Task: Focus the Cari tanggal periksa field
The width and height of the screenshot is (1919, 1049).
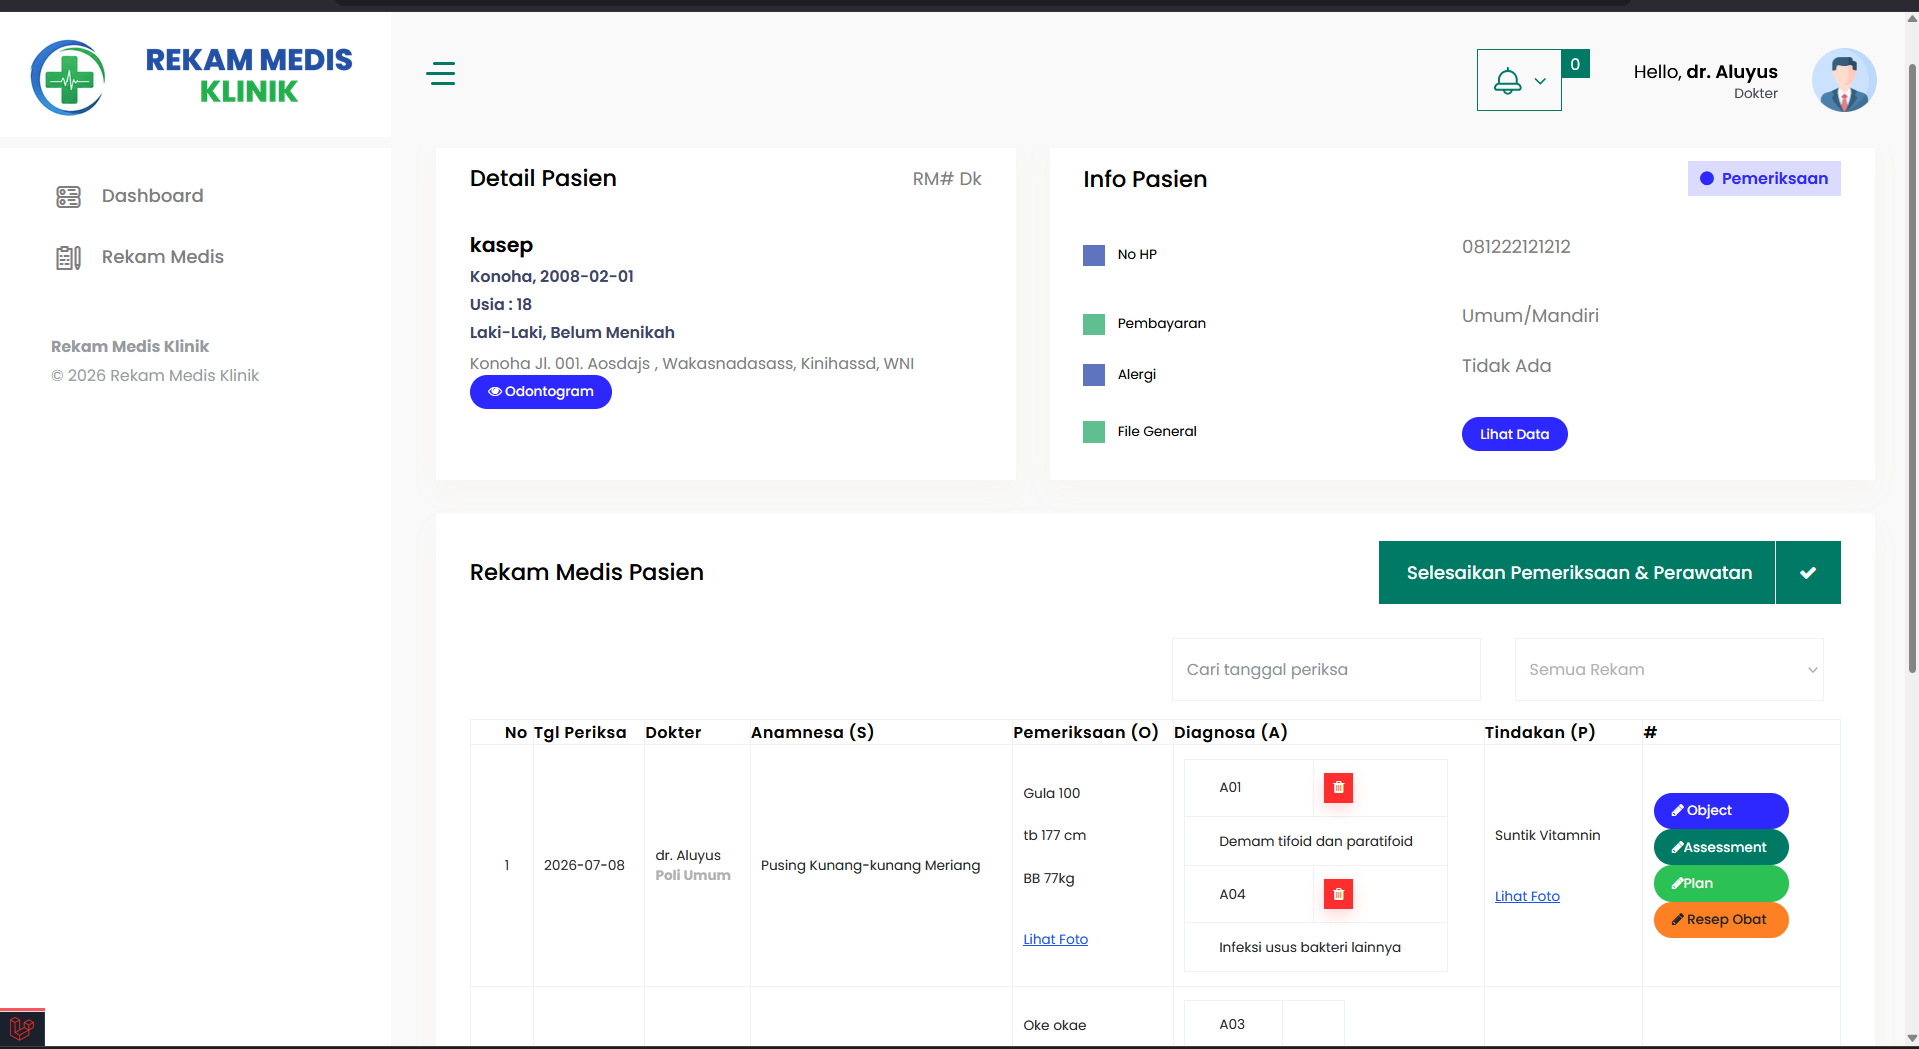Action: coord(1325,669)
